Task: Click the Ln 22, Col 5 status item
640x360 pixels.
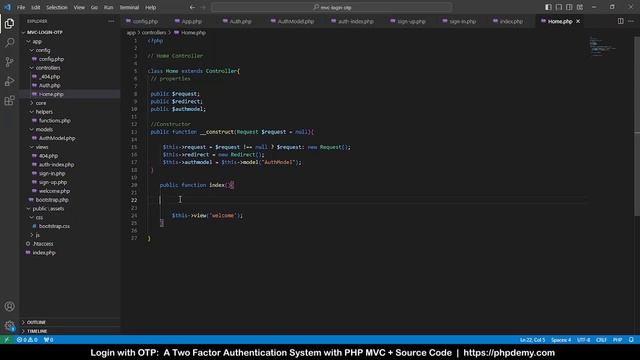Action: coord(532,340)
